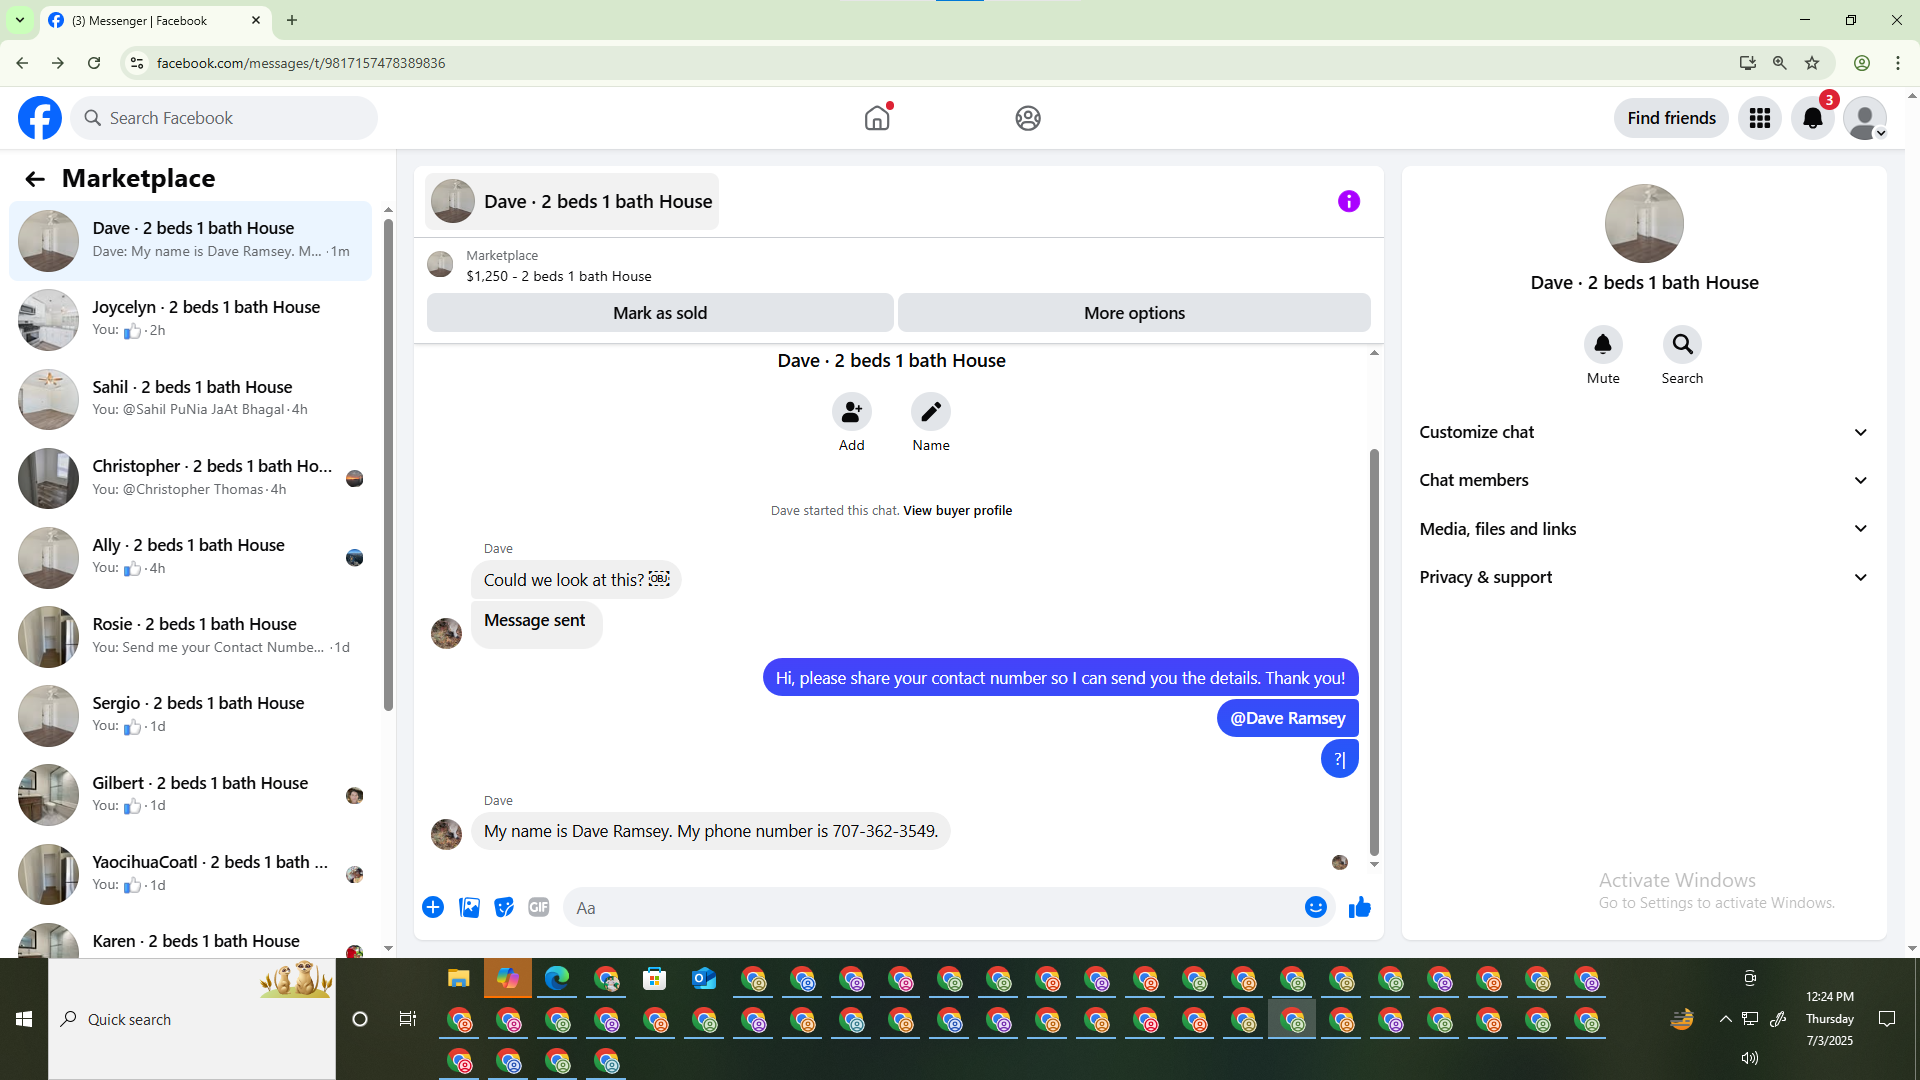This screenshot has width=1920, height=1080.
Task: Click the Aa message input field
Action: click(x=930, y=908)
